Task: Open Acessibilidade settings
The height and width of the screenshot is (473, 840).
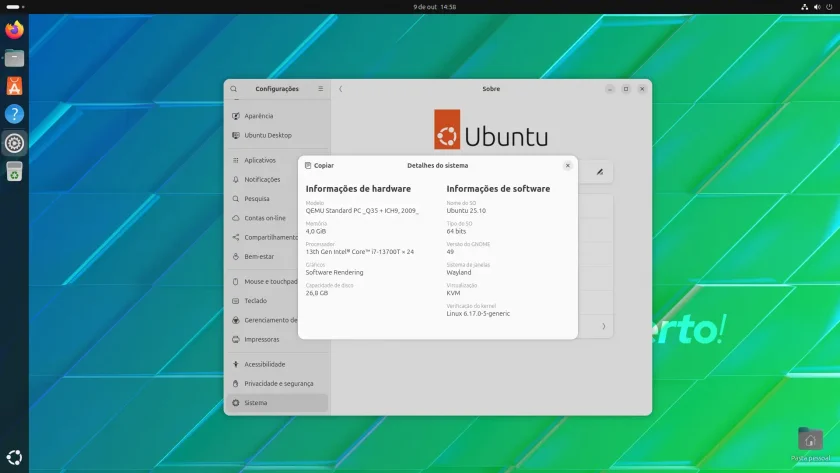Action: [x=277, y=364]
